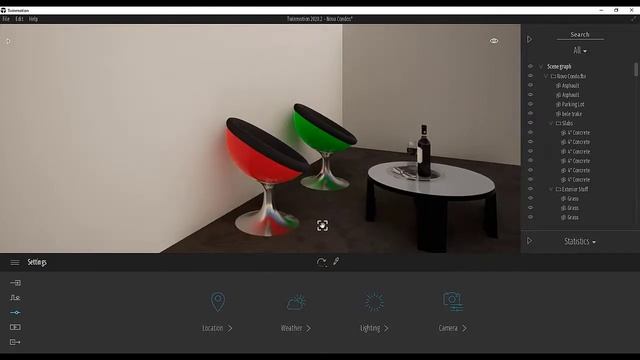Viewport: 640px width, 360px height.
Task: Open Camera settings
Action: pyautogui.click(x=452, y=328)
